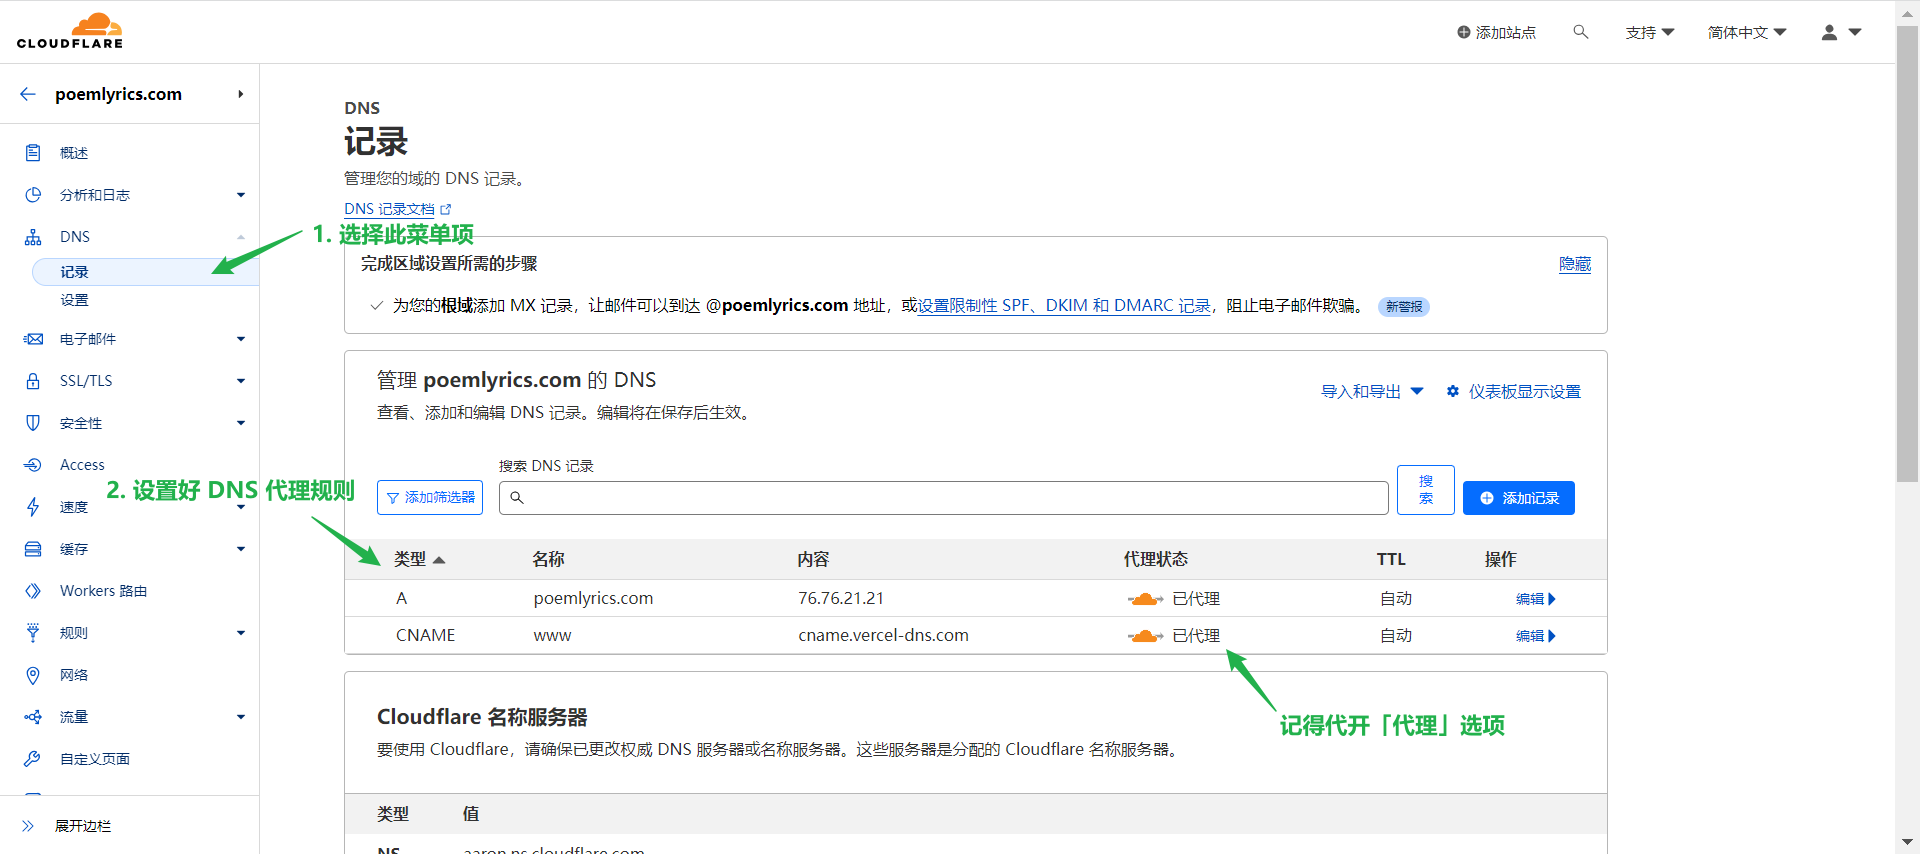Expand SSL/TLS submenu arrow
This screenshot has height=854, width=1920.
tap(241, 381)
